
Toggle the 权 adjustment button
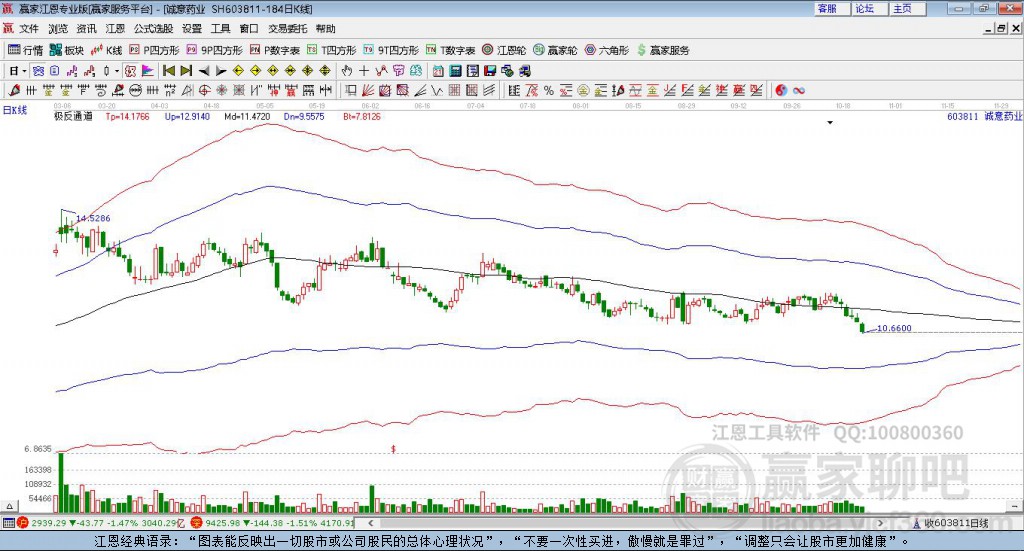(130, 71)
